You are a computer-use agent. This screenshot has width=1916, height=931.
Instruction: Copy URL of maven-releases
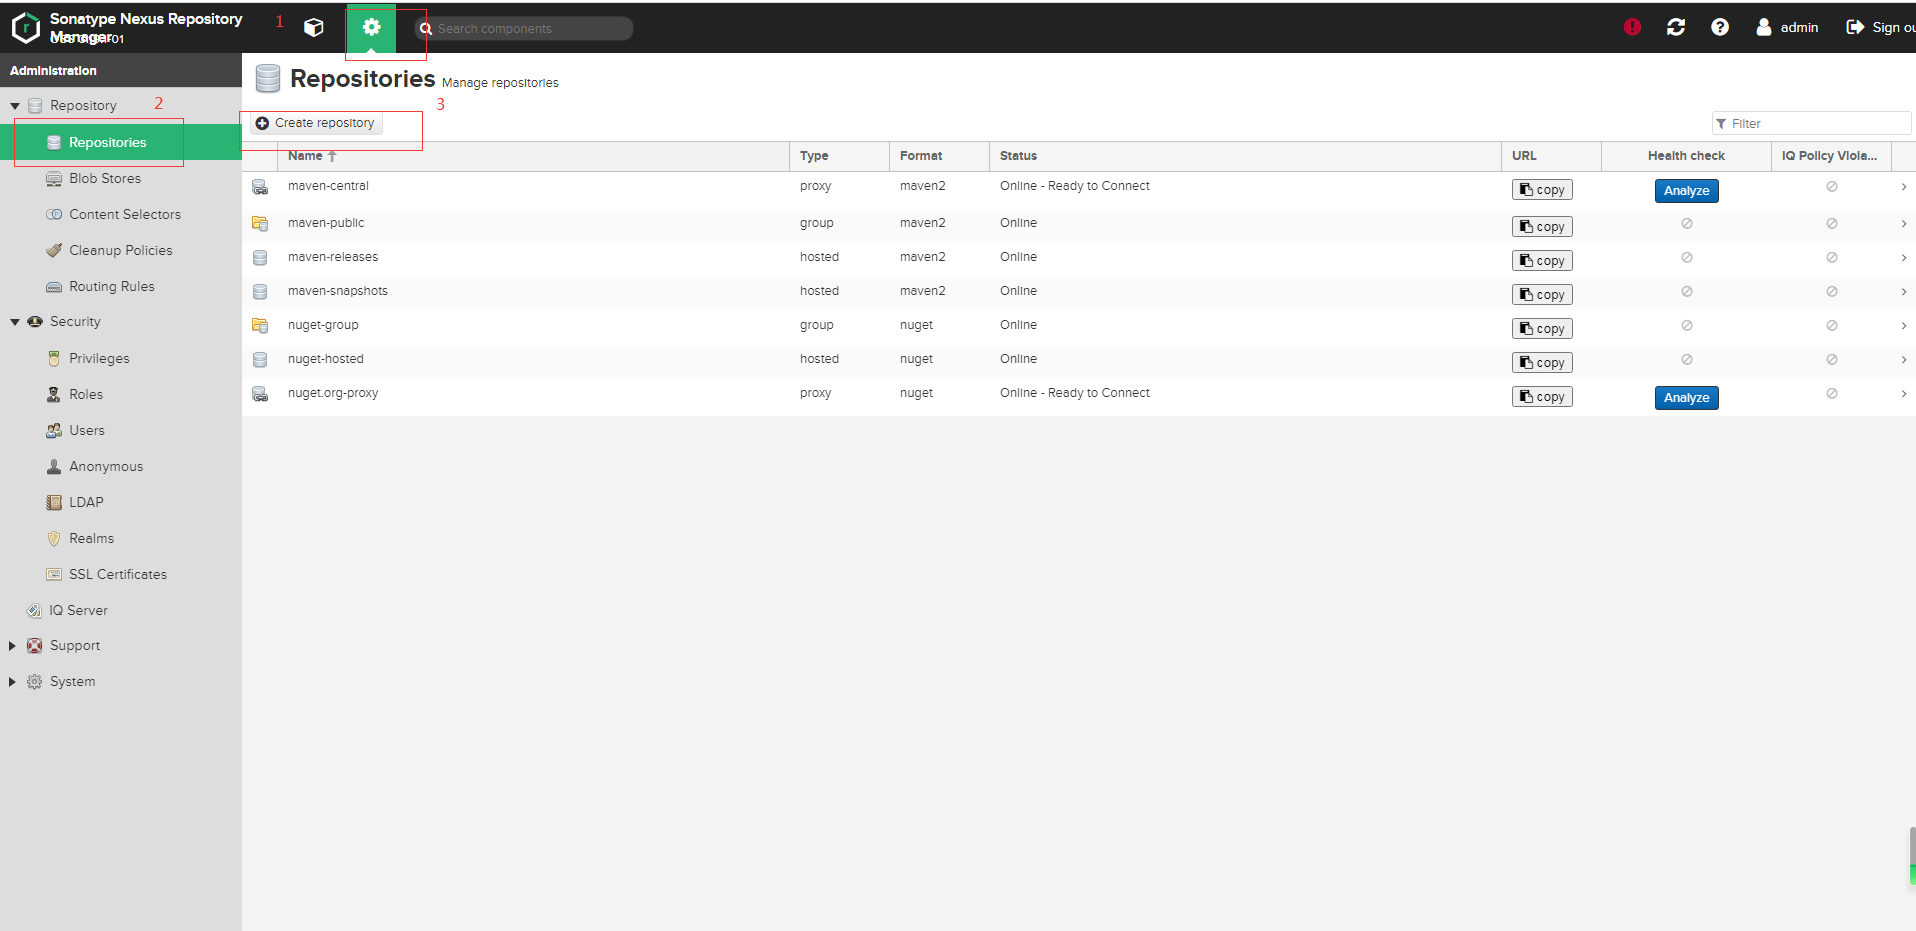[x=1542, y=261]
